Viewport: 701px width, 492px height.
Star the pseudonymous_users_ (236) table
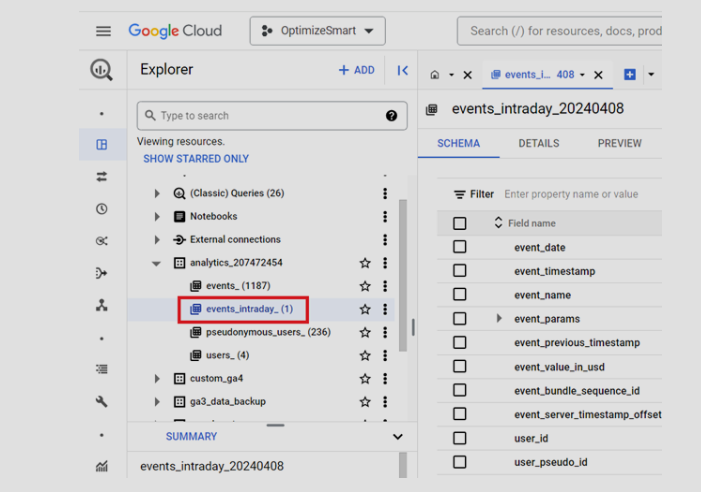pyautogui.click(x=365, y=332)
